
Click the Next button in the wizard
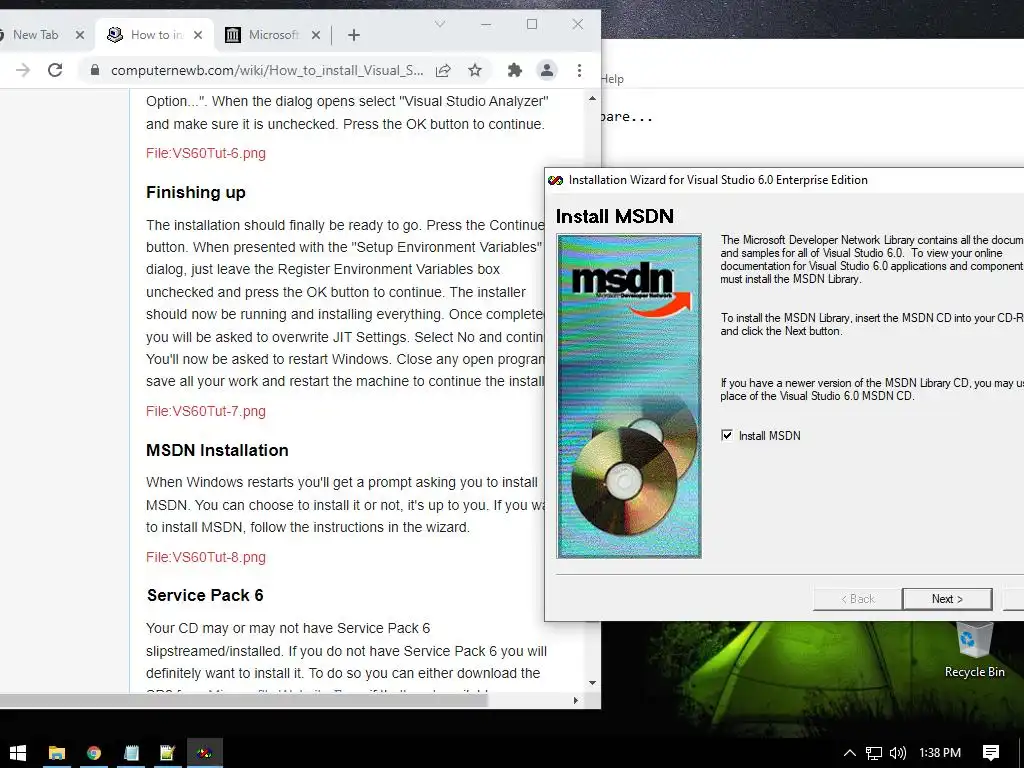pos(947,599)
